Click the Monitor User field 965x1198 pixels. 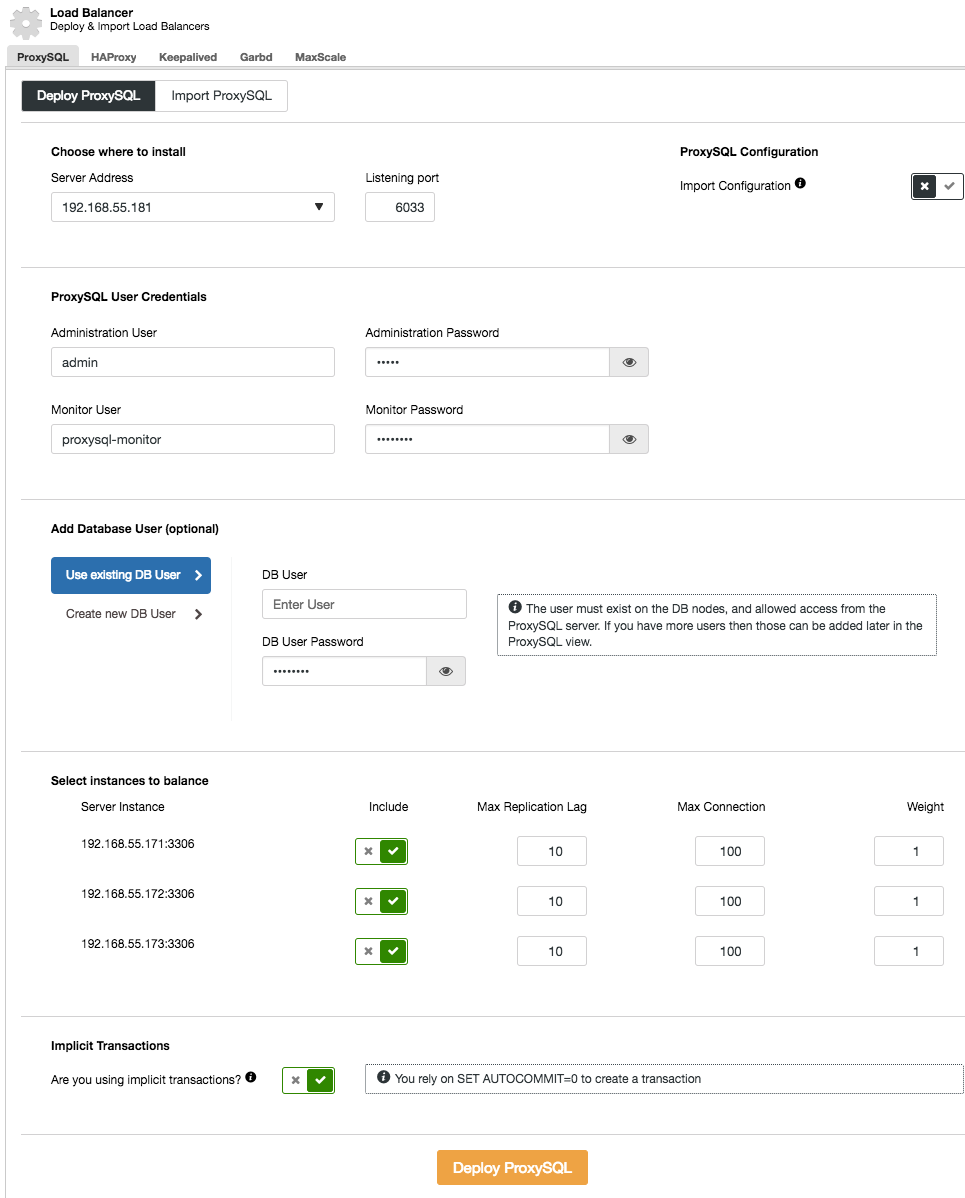point(193,439)
